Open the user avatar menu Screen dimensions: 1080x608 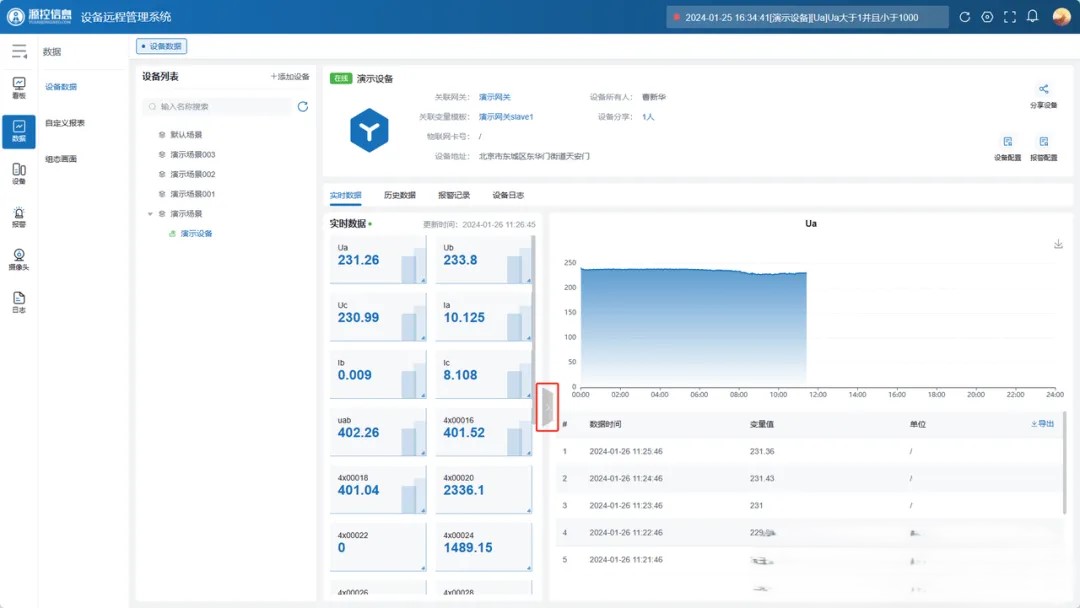[1061, 17]
